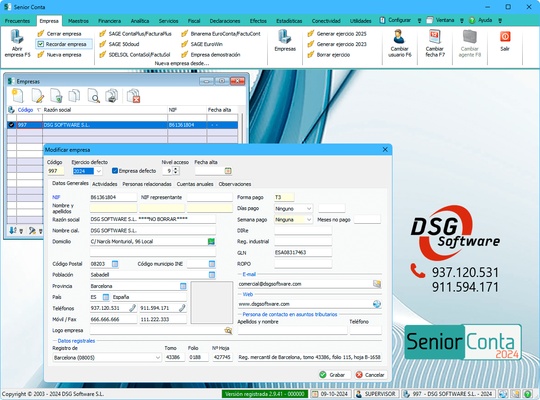Open calendar picker for Fecha alta
This screenshot has width=540, height=400.
click(x=228, y=171)
